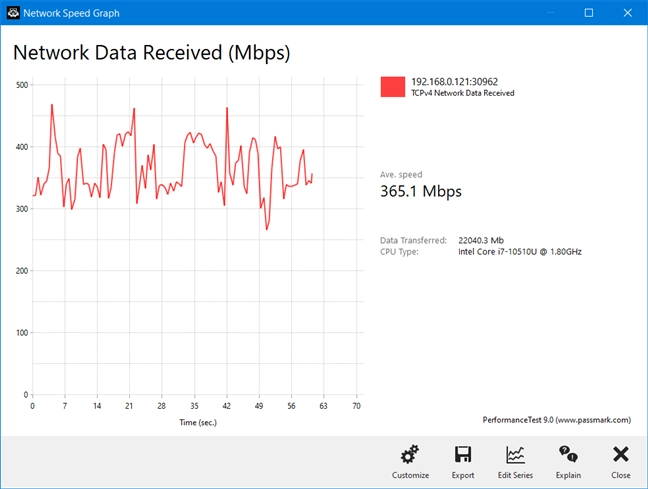Open the Customize gear icon
Screen dimensions: 648x489
point(410,454)
